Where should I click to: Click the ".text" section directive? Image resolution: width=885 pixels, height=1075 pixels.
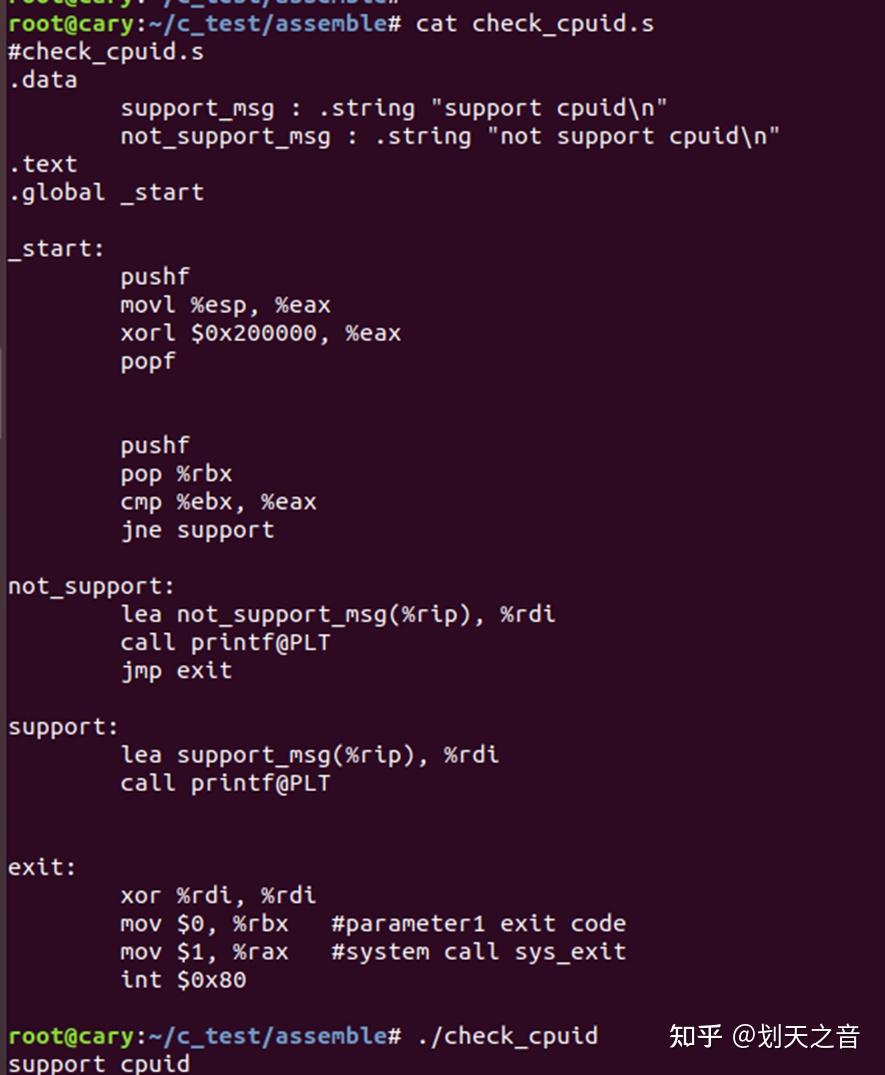tap(42, 164)
